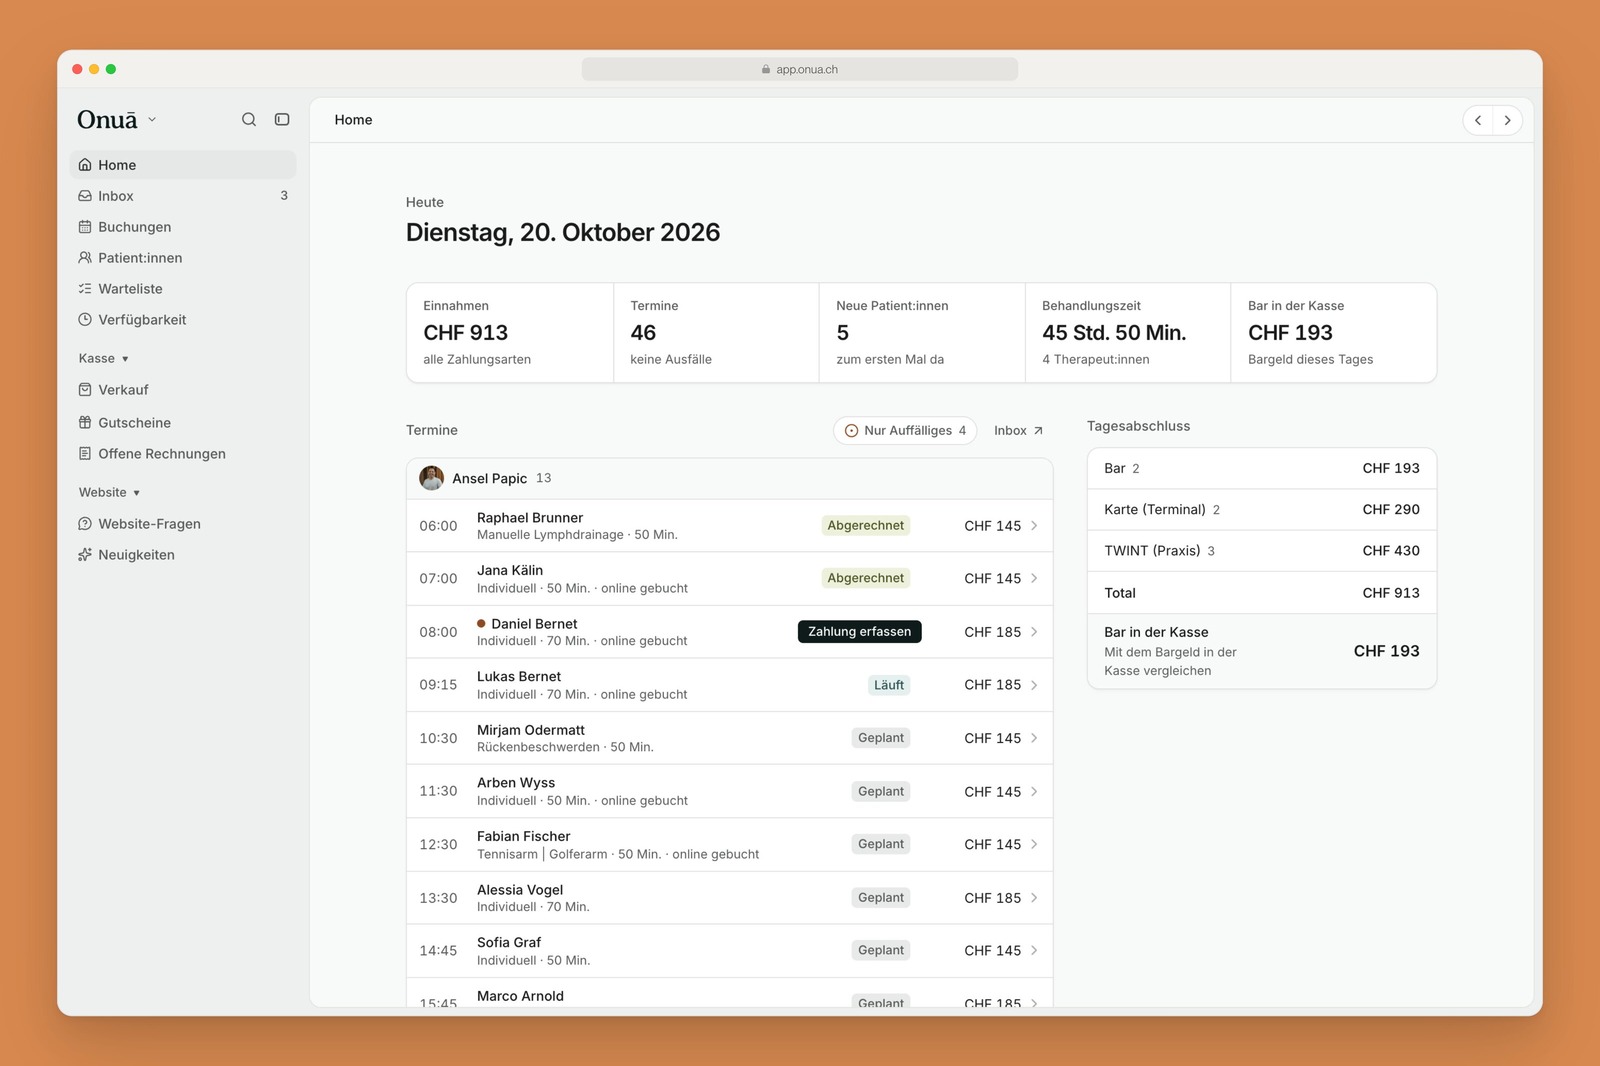Viewport: 1600px width, 1066px height.
Task: Click Ansel Papic's avatar photo
Action: click(x=432, y=478)
